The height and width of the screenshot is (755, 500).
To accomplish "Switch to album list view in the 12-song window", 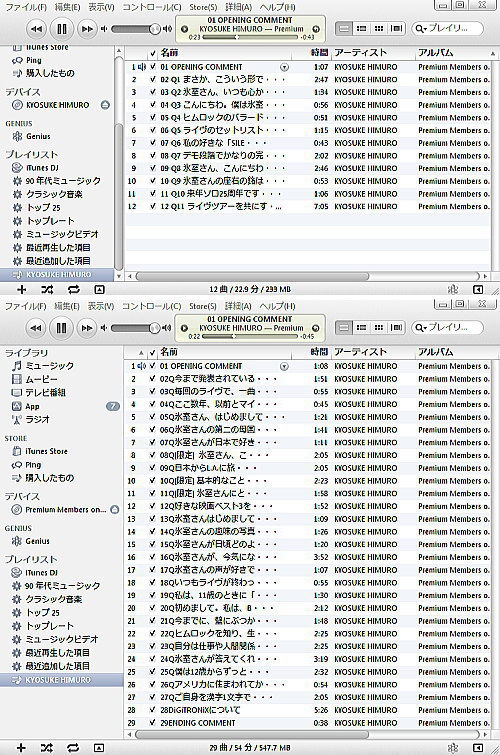I will tap(361, 28).
